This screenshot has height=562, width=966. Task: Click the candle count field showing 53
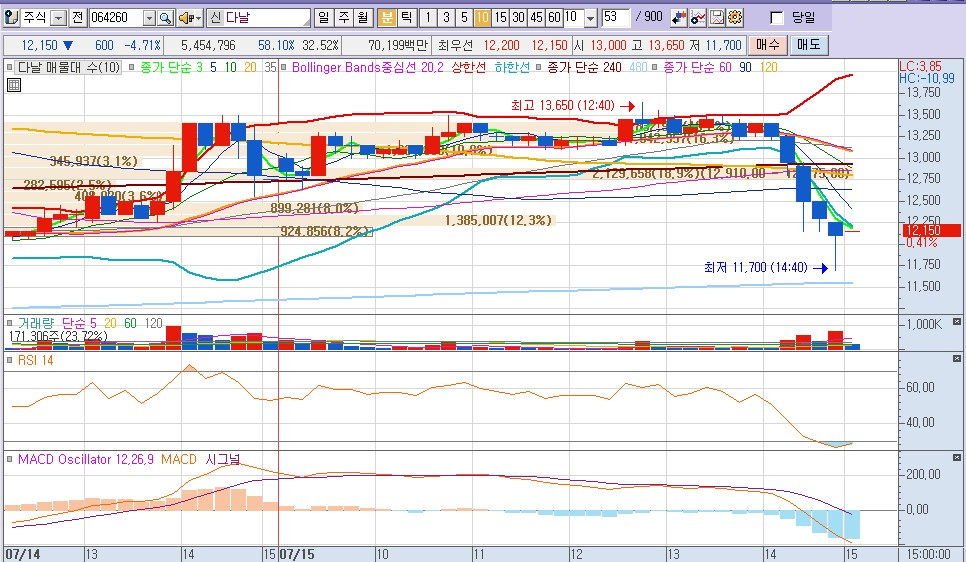(x=616, y=18)
